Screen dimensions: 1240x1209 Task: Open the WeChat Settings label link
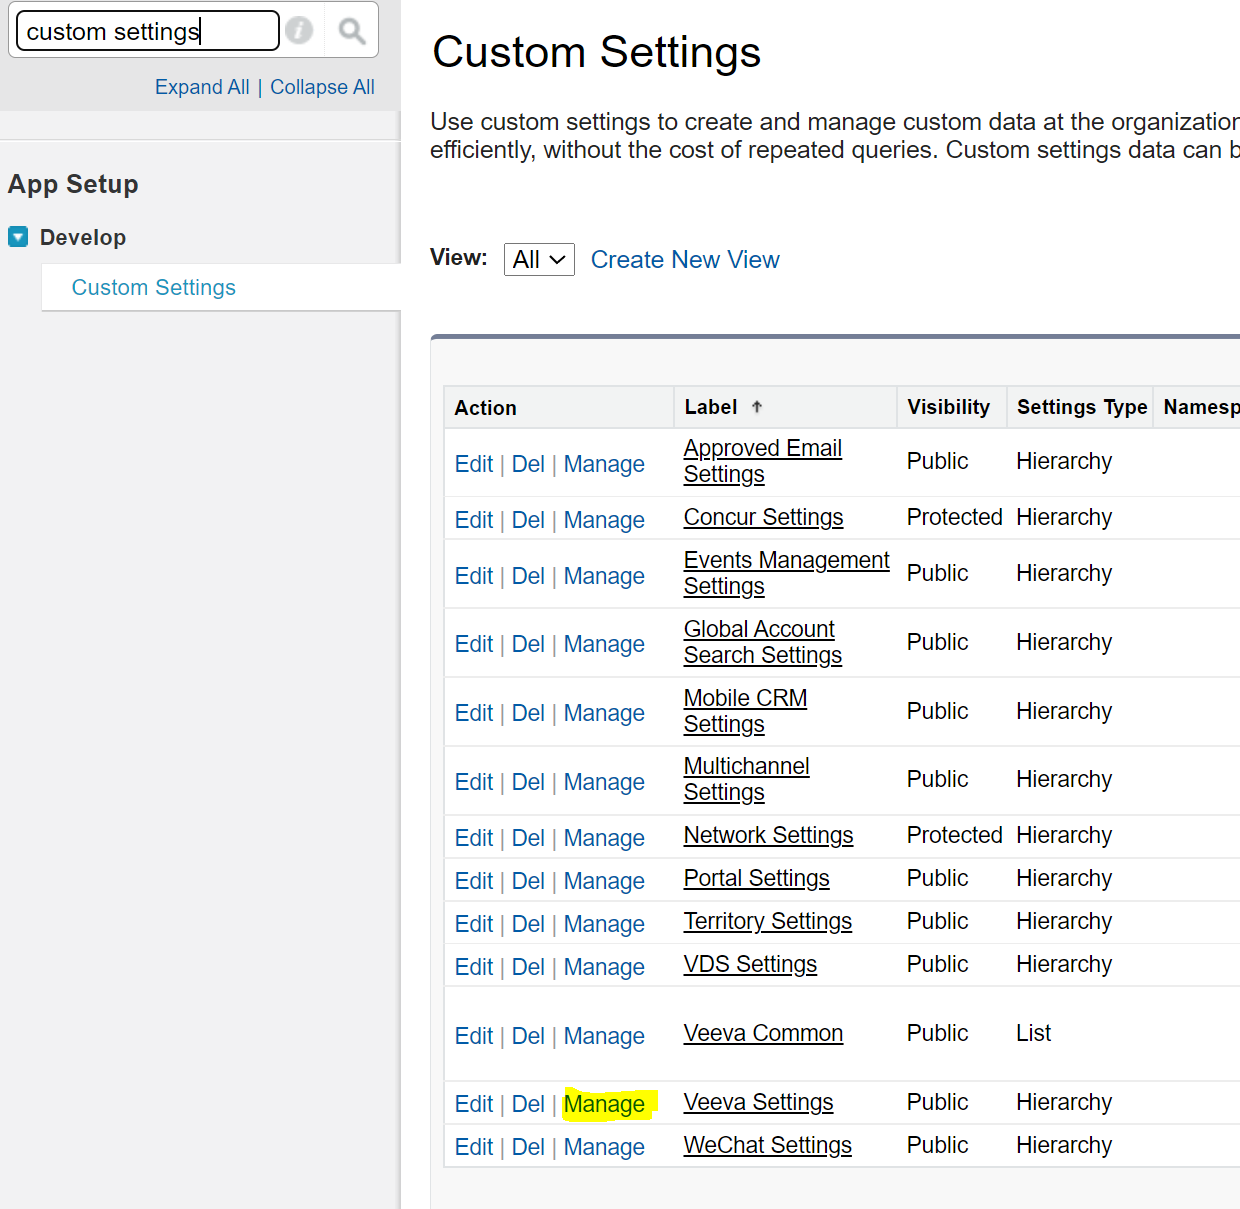click(x=767, y=1145)
